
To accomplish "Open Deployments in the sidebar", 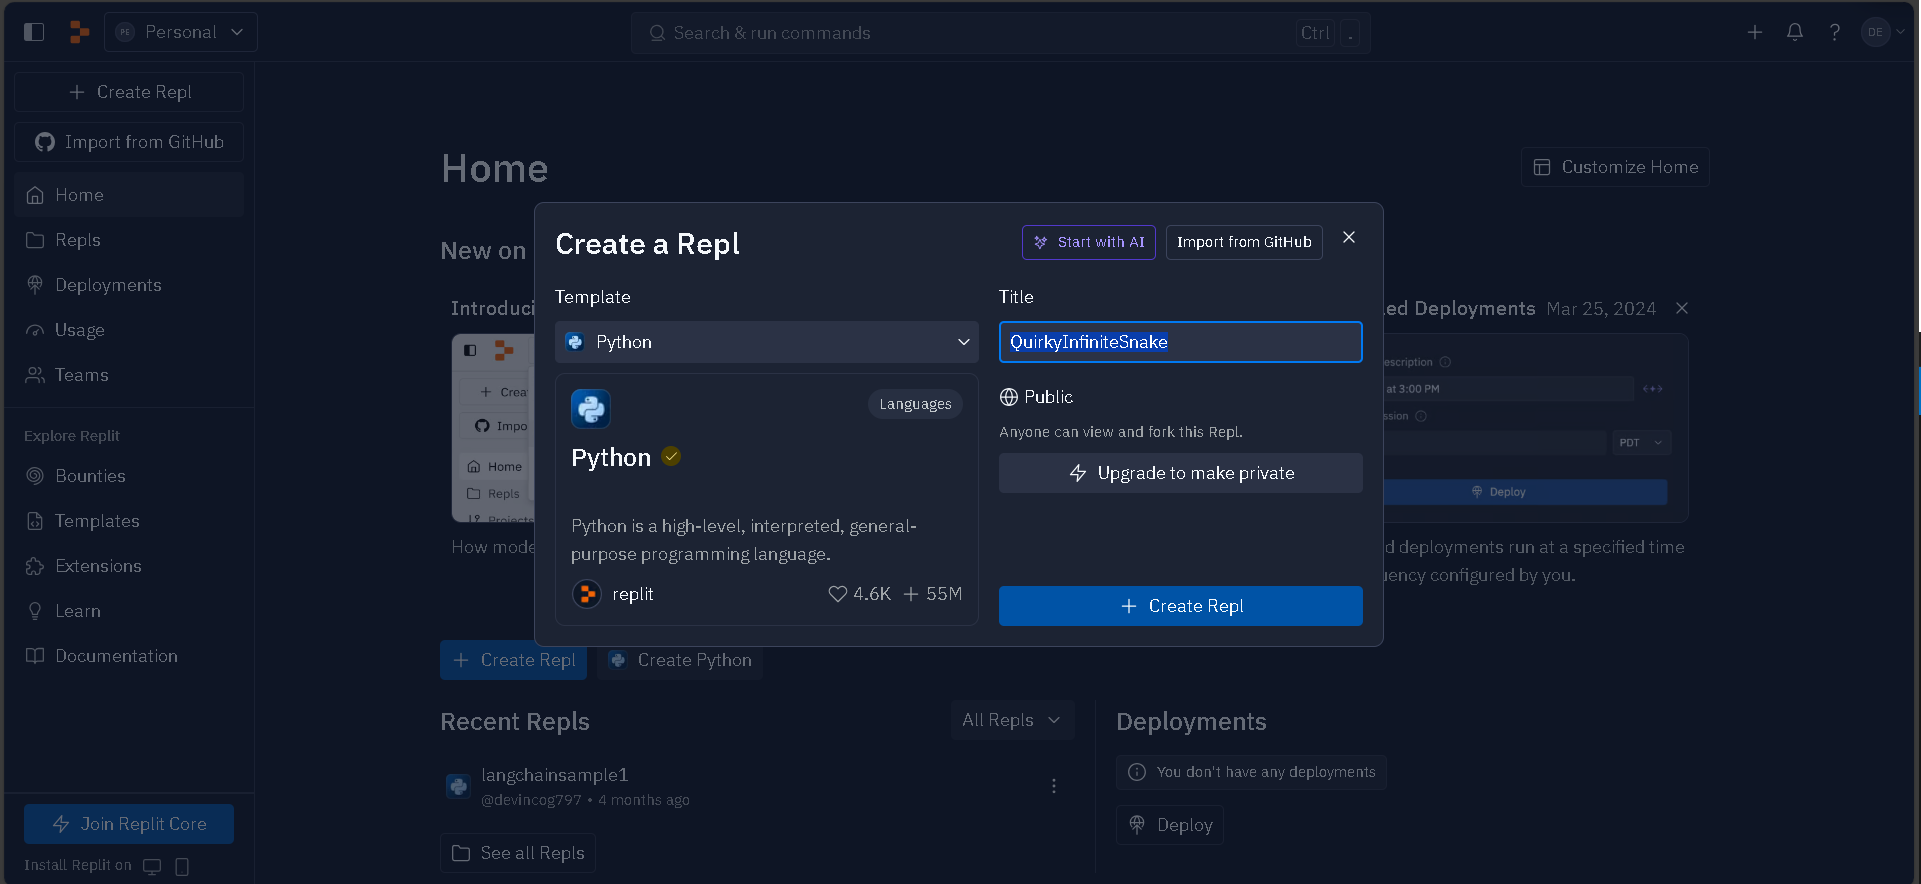I will point(129,285).
